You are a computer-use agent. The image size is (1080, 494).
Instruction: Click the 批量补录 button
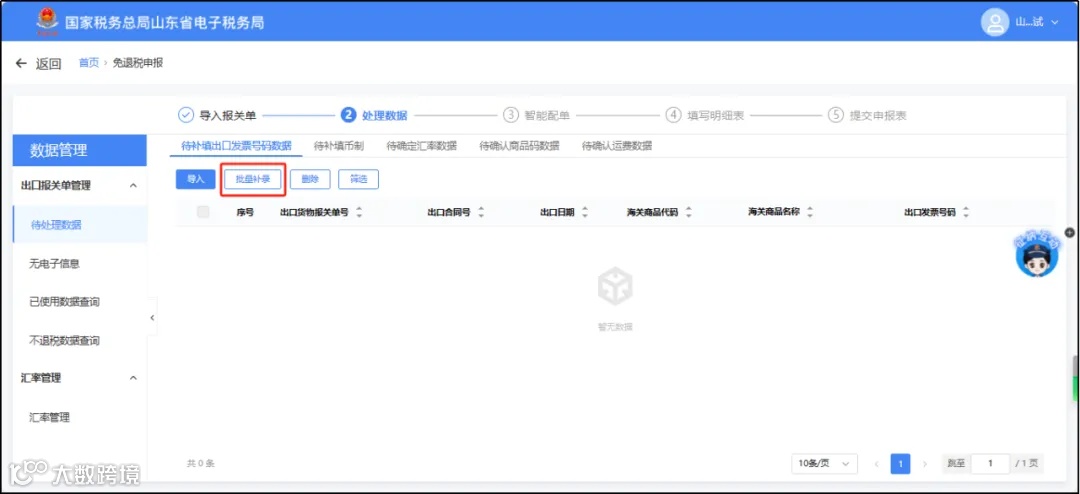[x=253, y=179]
